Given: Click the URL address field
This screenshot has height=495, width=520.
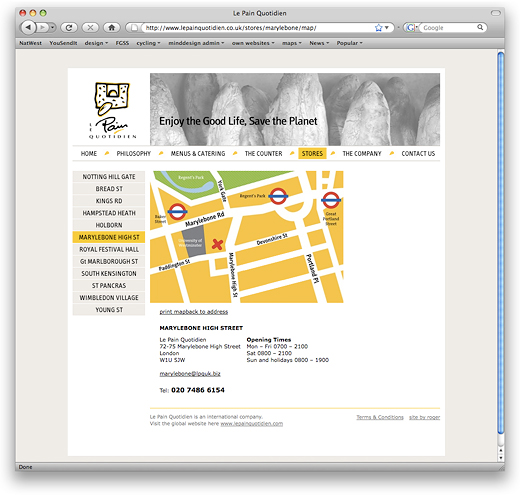Looking at the screenshot, I should click(x=258, y=28).
